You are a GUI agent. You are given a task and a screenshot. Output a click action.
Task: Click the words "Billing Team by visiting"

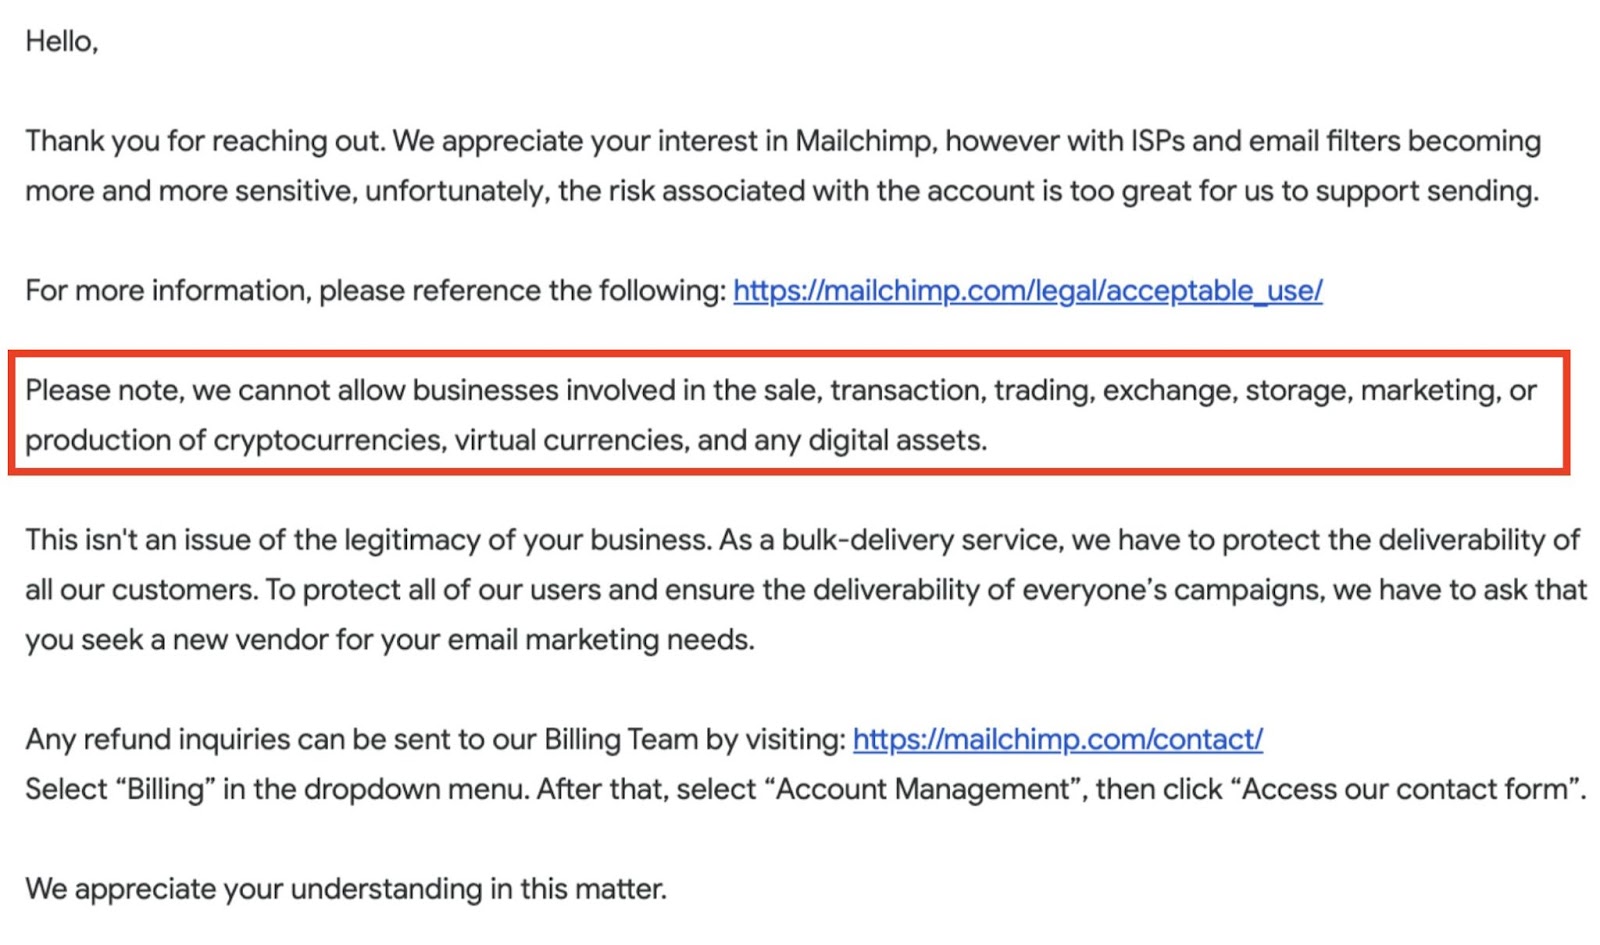(x=695, y=740)
